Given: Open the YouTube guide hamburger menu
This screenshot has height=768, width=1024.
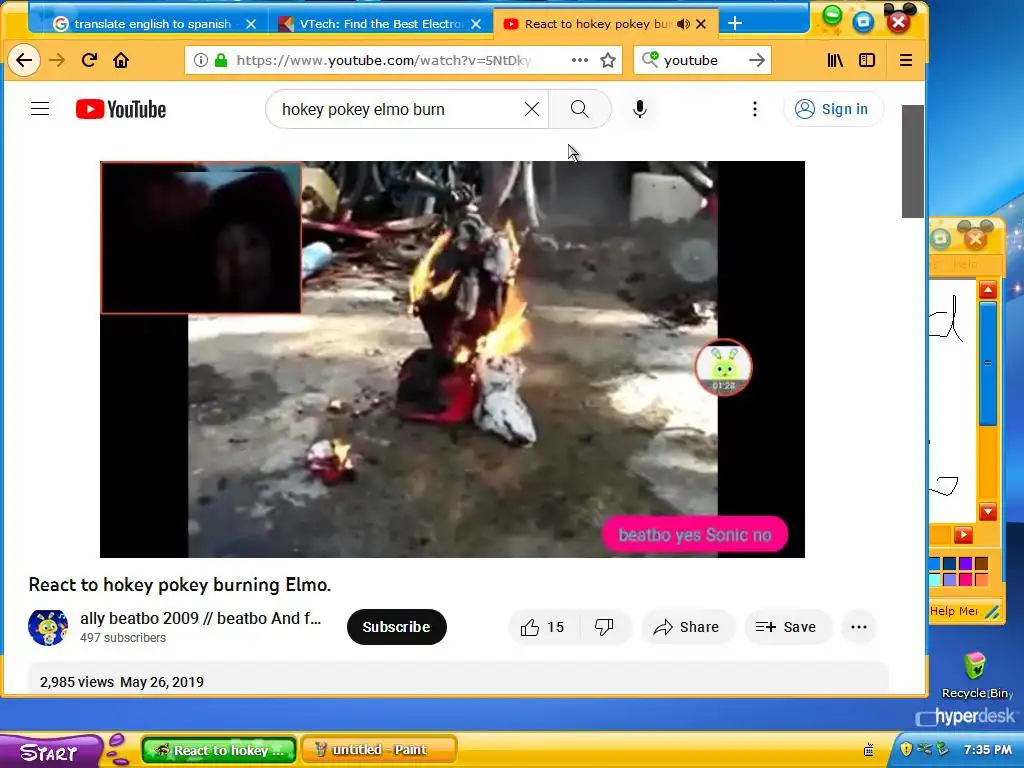Looking at the screenshot, I should click(x=40, y=109).
